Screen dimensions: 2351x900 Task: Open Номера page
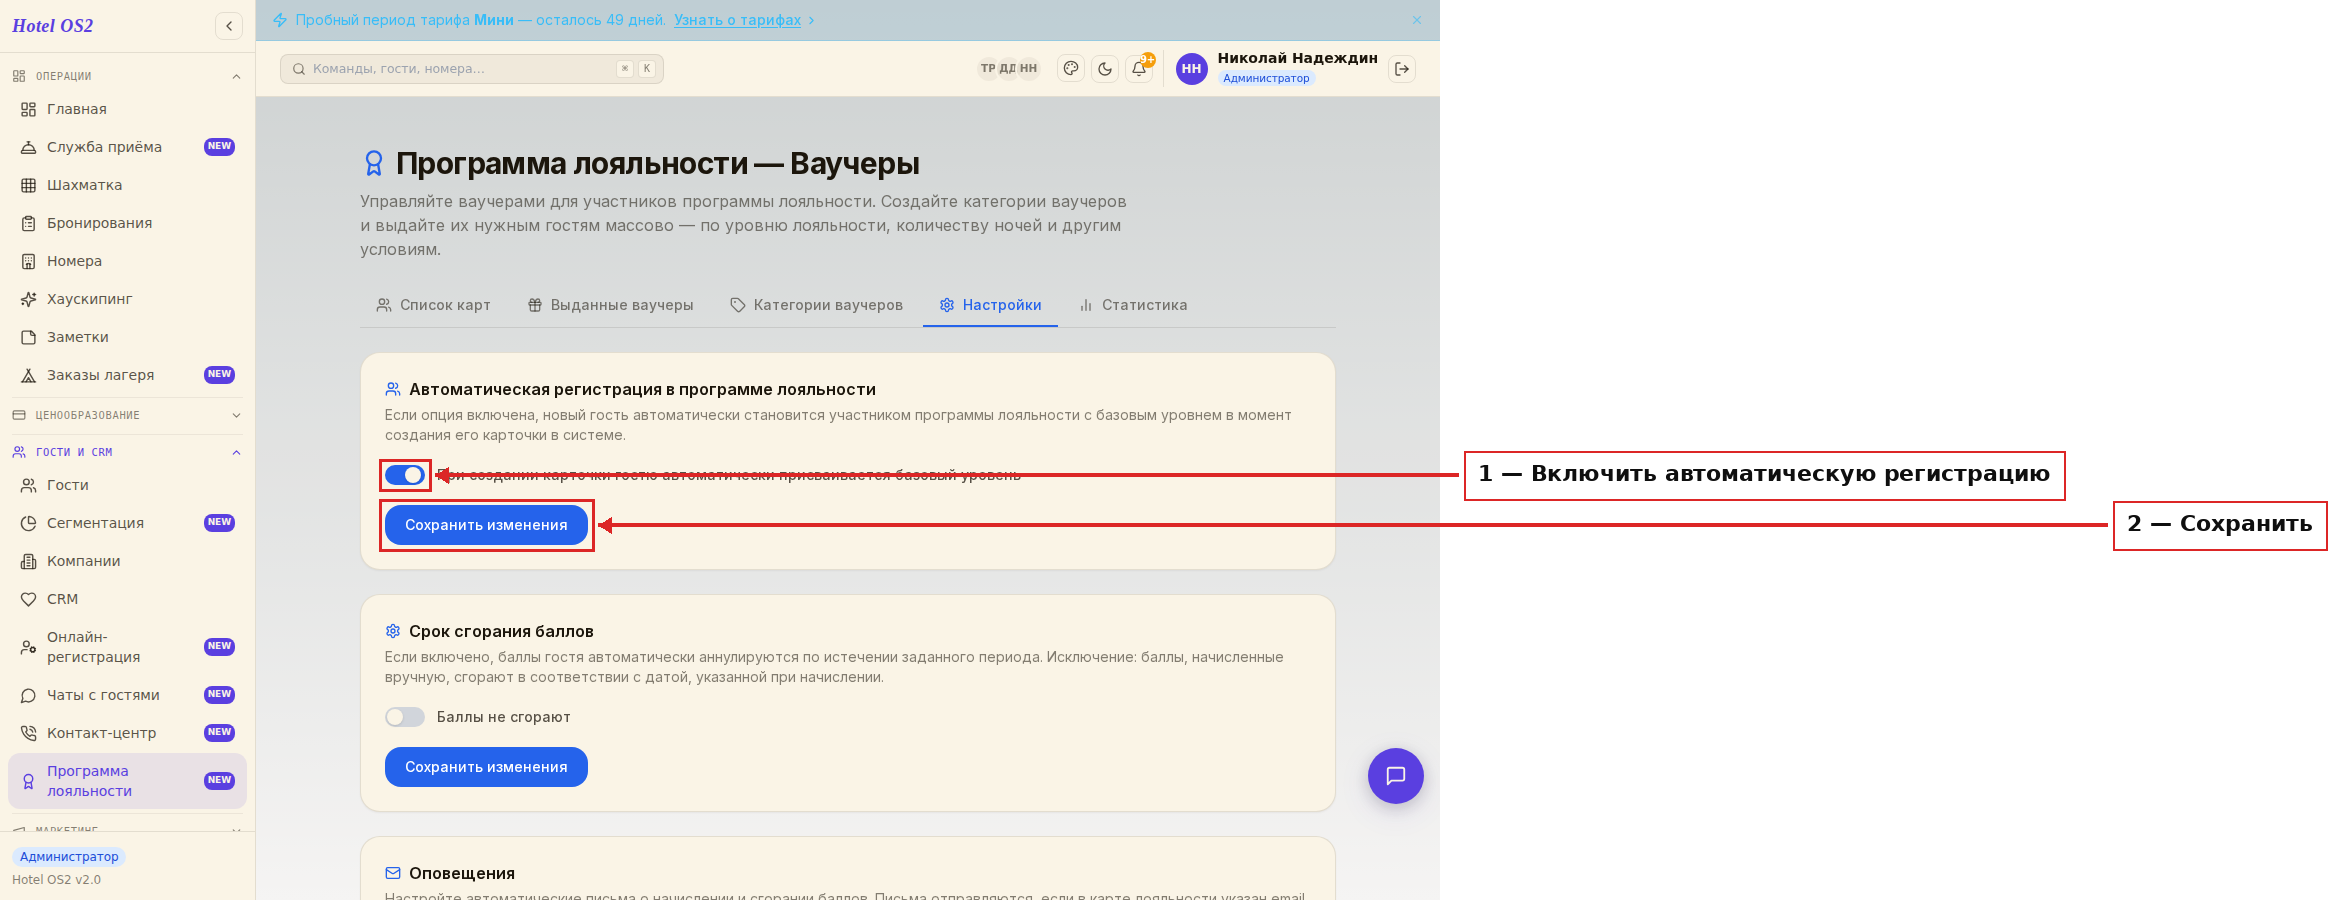pyautogui.click(x=127, y=261)
